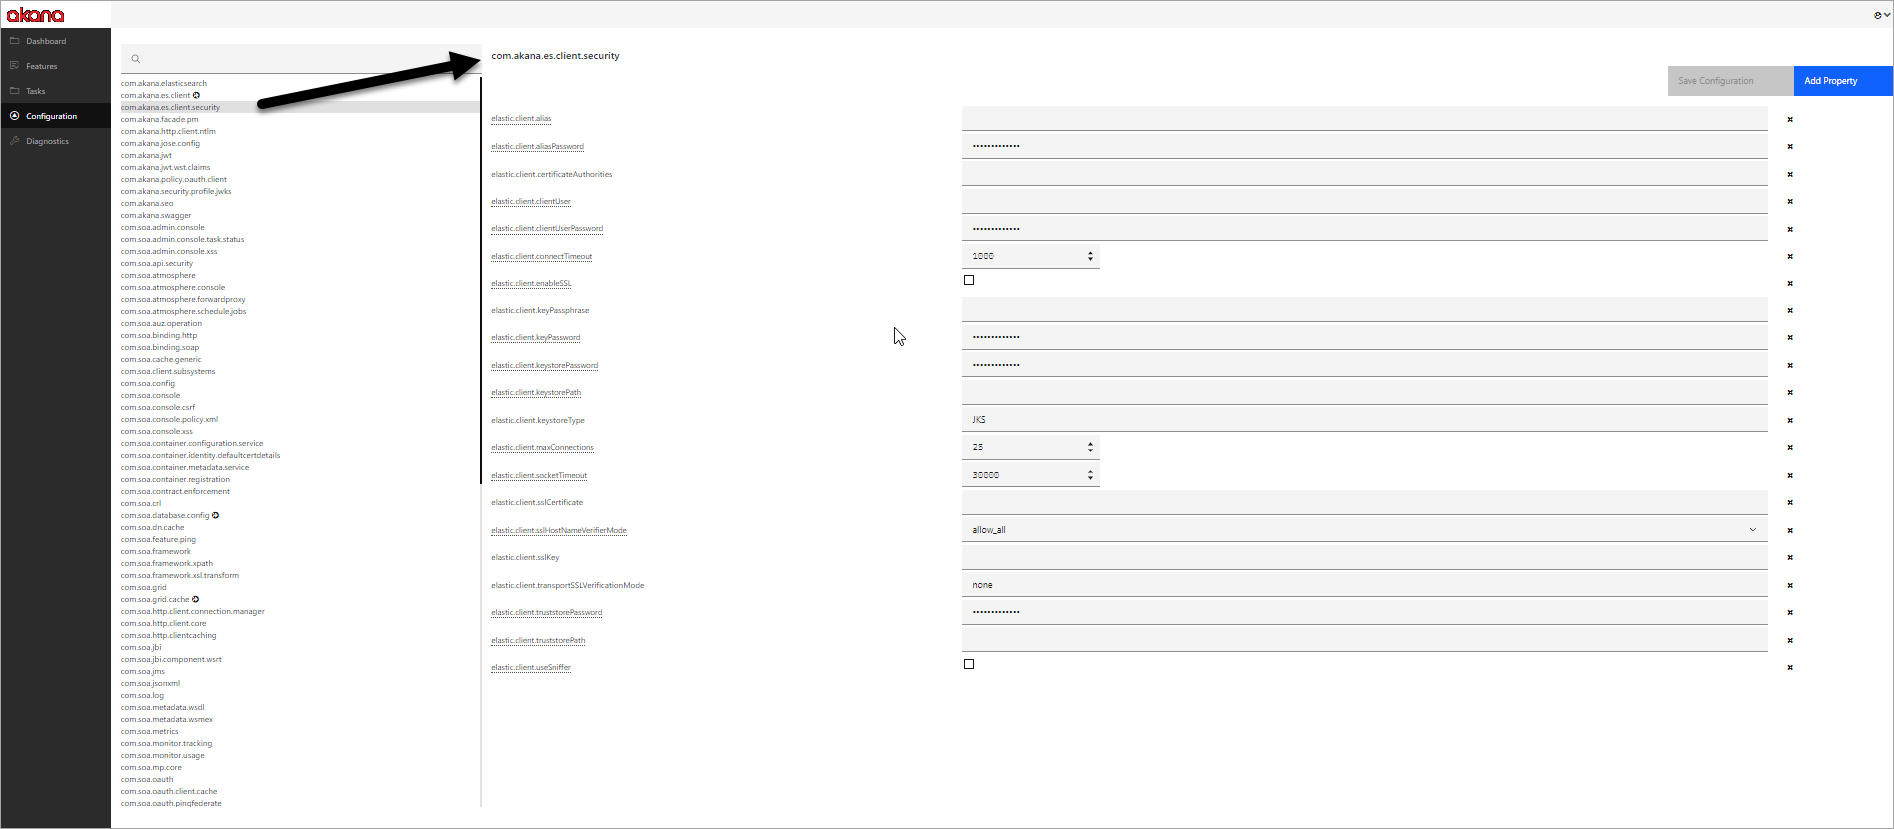Viewport: 1894px width, 829px height.
Task: Delete the elastic.client.sslKey property
Action: click(x=1790, y=557)
